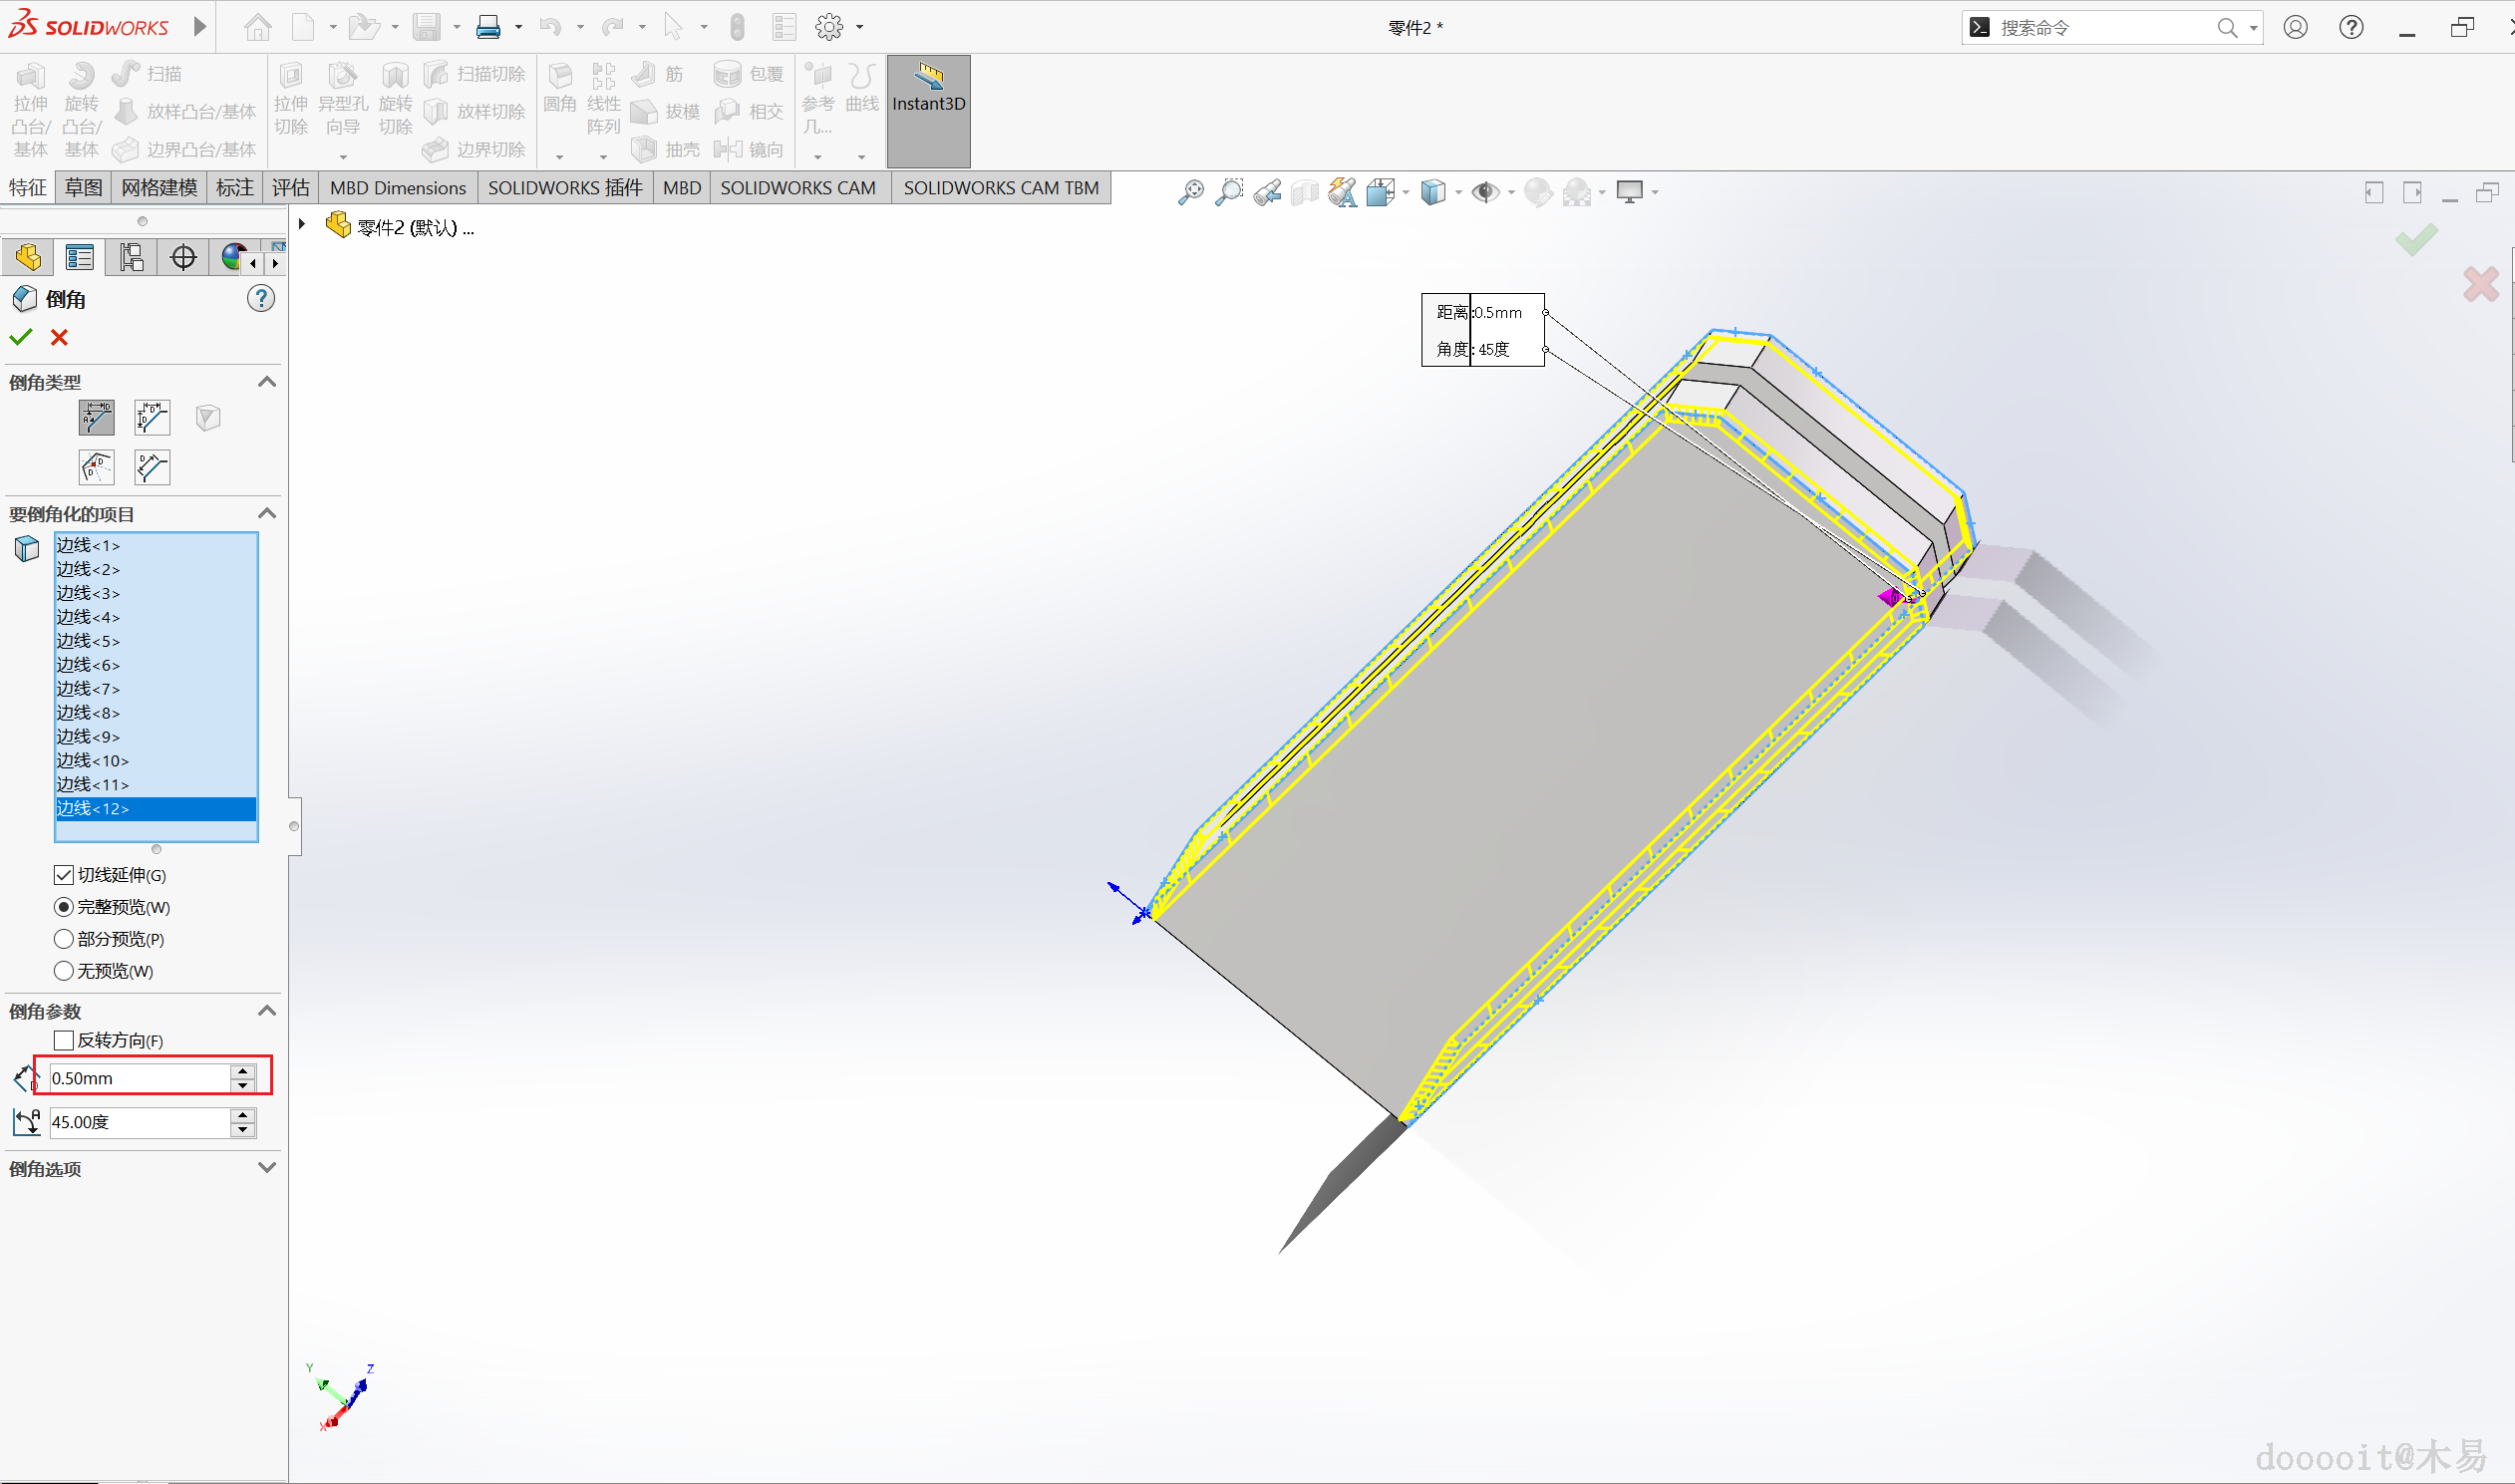Open the chamfer help question mark icon
This screenshot has width=2515, height=1484.
(x=261, y=299)
